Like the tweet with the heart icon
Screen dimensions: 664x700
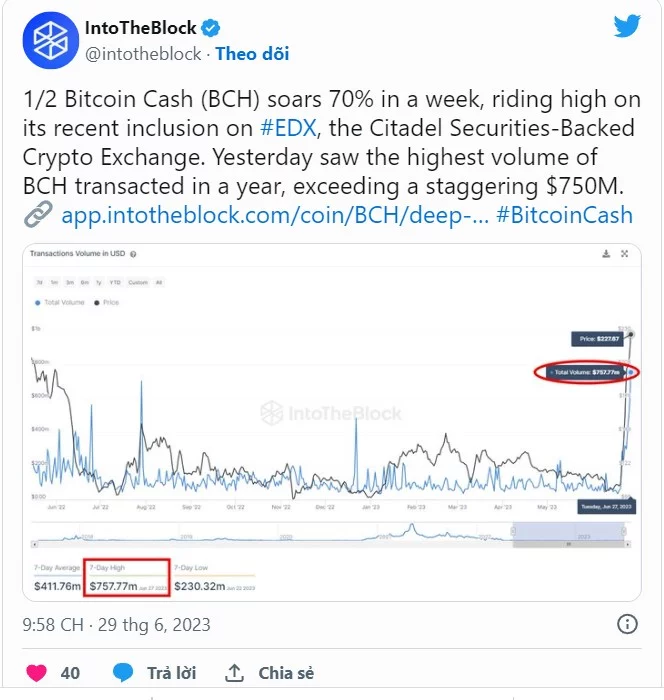click(x=37, y=673)
